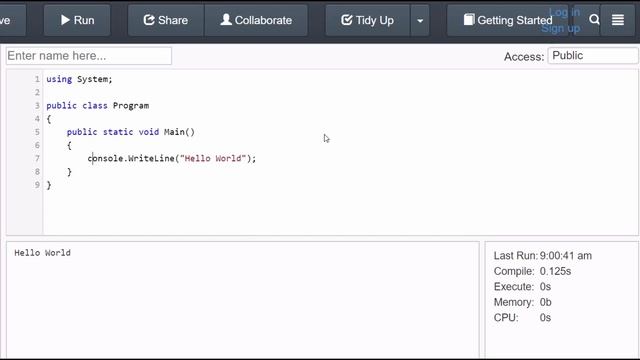
Task: Expand the Tidy Up dropdown arrow
Action: point(420,20)
